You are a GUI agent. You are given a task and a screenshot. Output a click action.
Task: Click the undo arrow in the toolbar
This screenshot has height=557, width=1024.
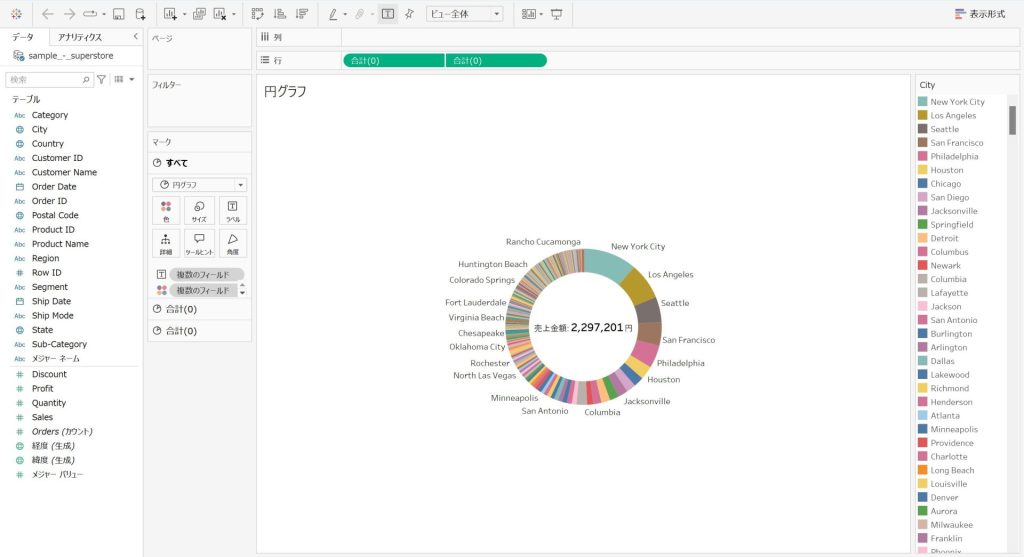(48, 14)
